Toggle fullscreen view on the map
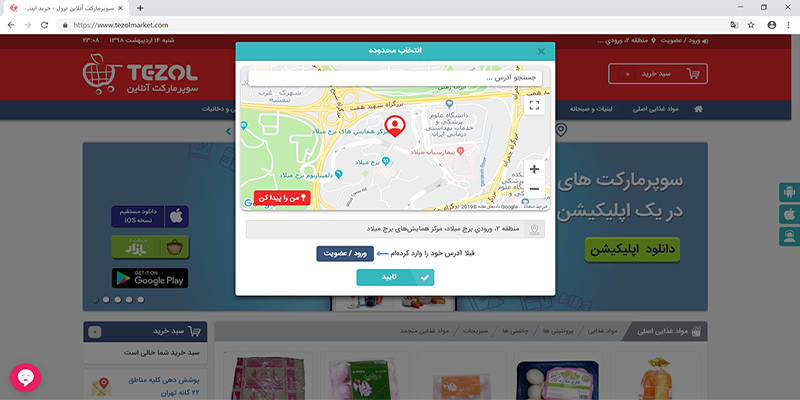 point(534,106)
